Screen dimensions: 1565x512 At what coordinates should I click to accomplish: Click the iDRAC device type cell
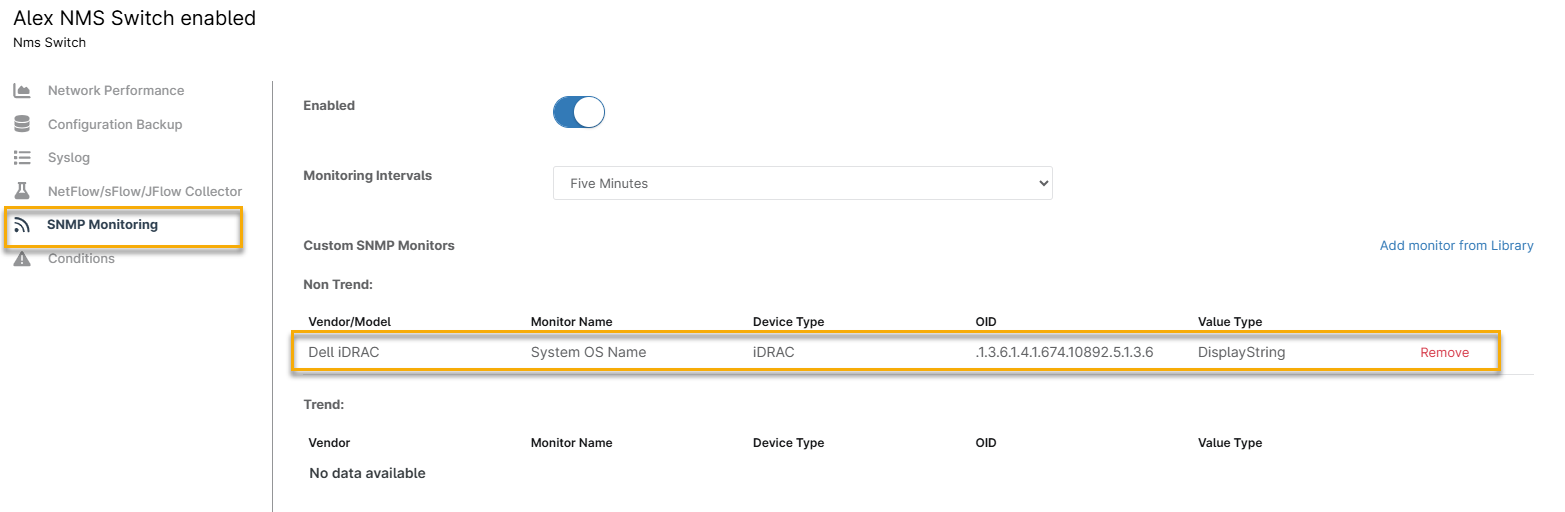774,353
